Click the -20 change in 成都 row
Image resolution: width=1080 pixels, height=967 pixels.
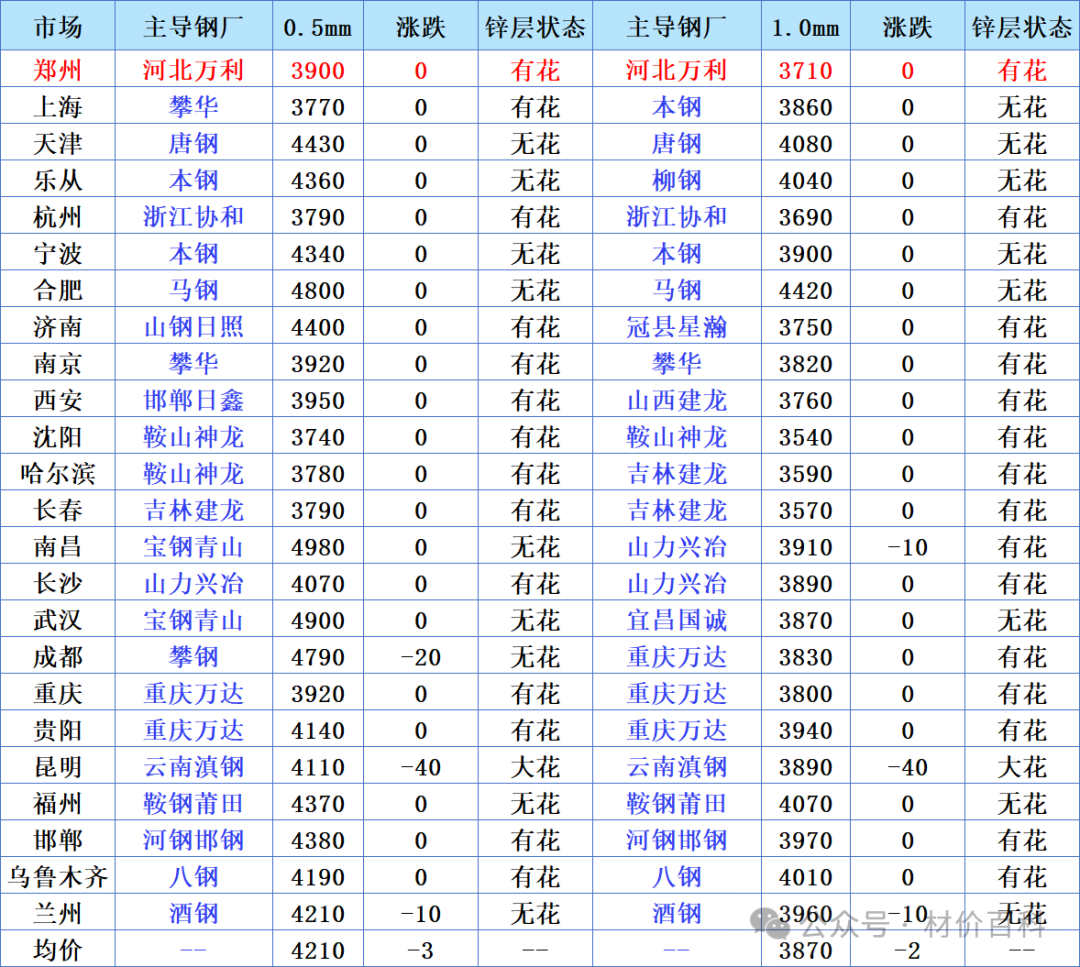pos(421,657)
